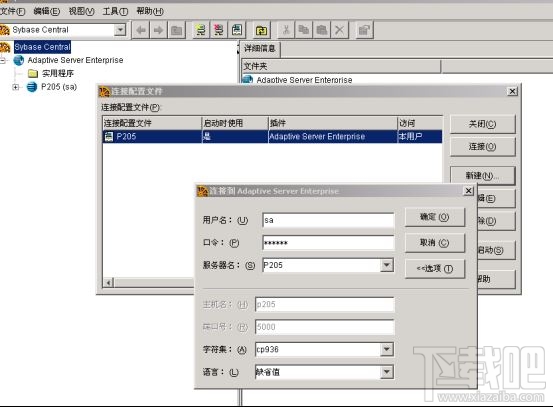Click the 取消(C) button in connect dialog
Screen dimensions: 553x407
435,243
